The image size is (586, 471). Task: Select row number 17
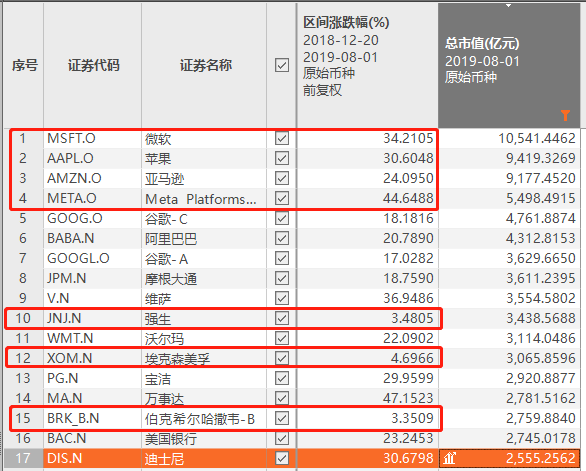(x=22, y=458)
